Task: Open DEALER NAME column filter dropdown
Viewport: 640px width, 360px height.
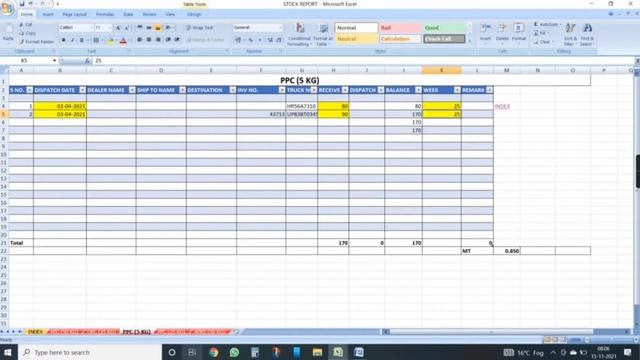Action: point(132,90)
